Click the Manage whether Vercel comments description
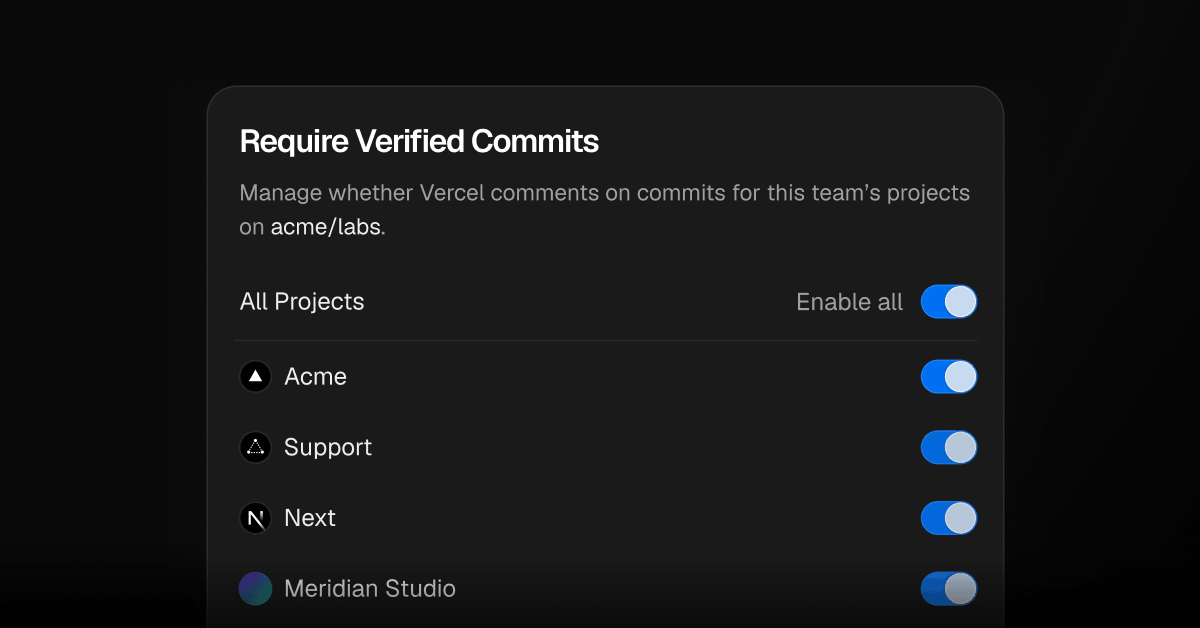 click(605, 210)
